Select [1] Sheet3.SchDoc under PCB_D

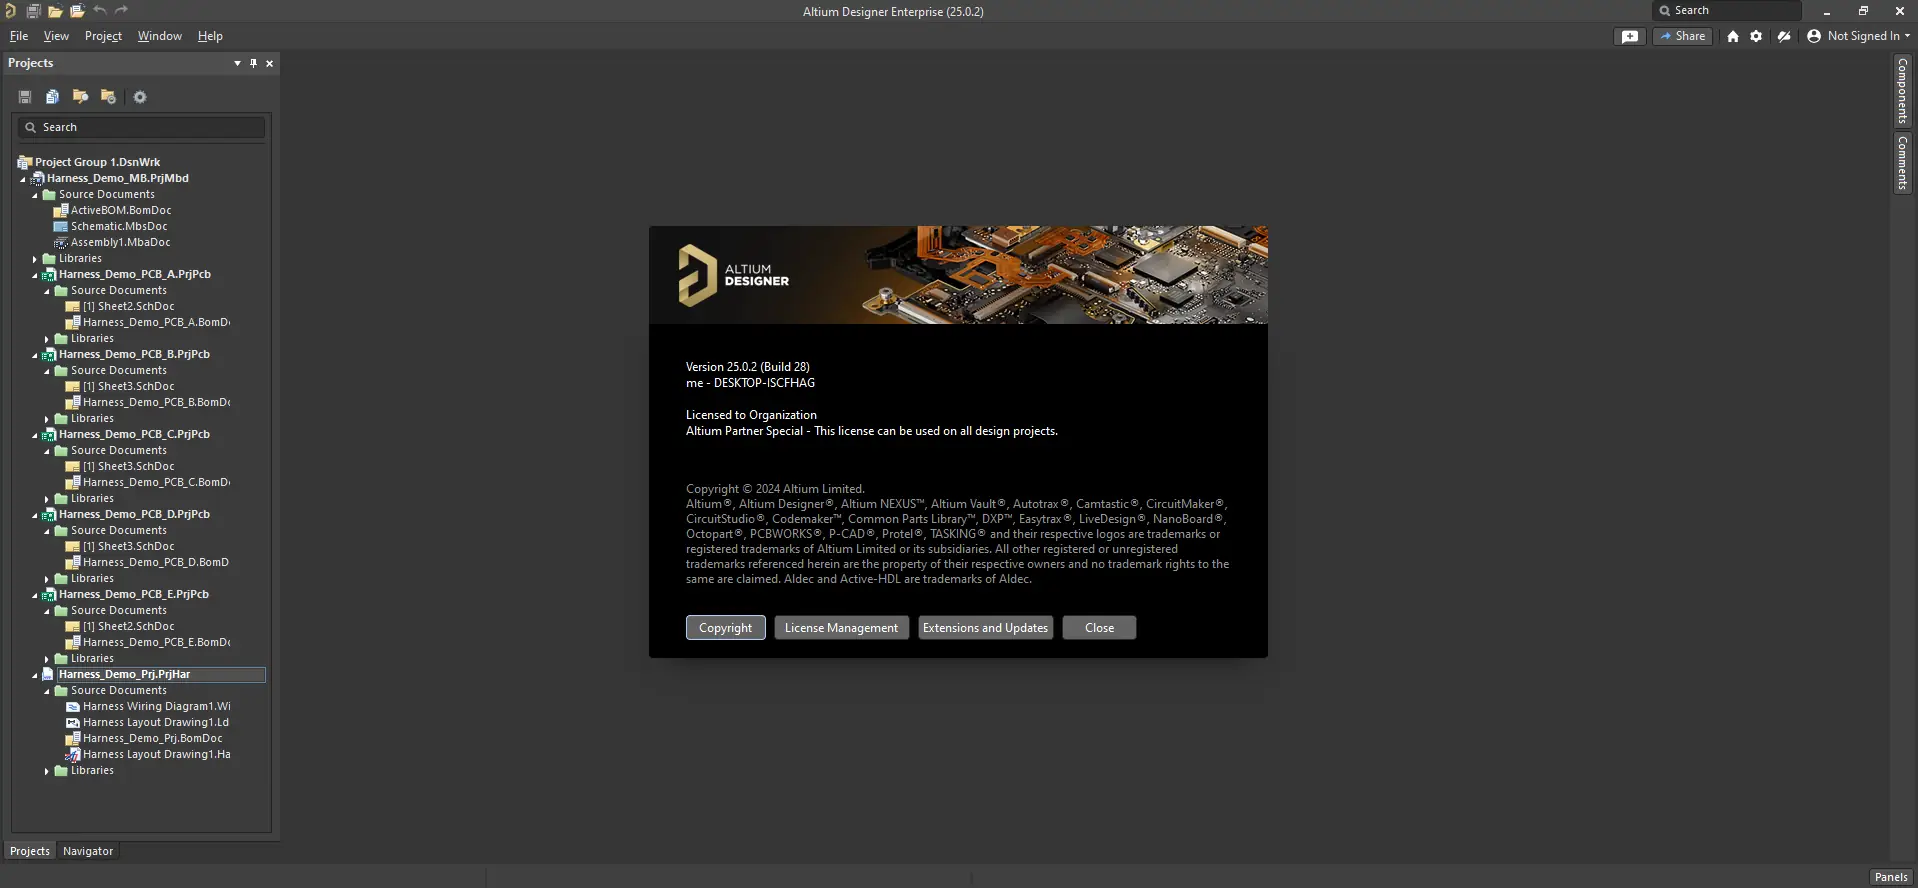click(x=128, y=546)
